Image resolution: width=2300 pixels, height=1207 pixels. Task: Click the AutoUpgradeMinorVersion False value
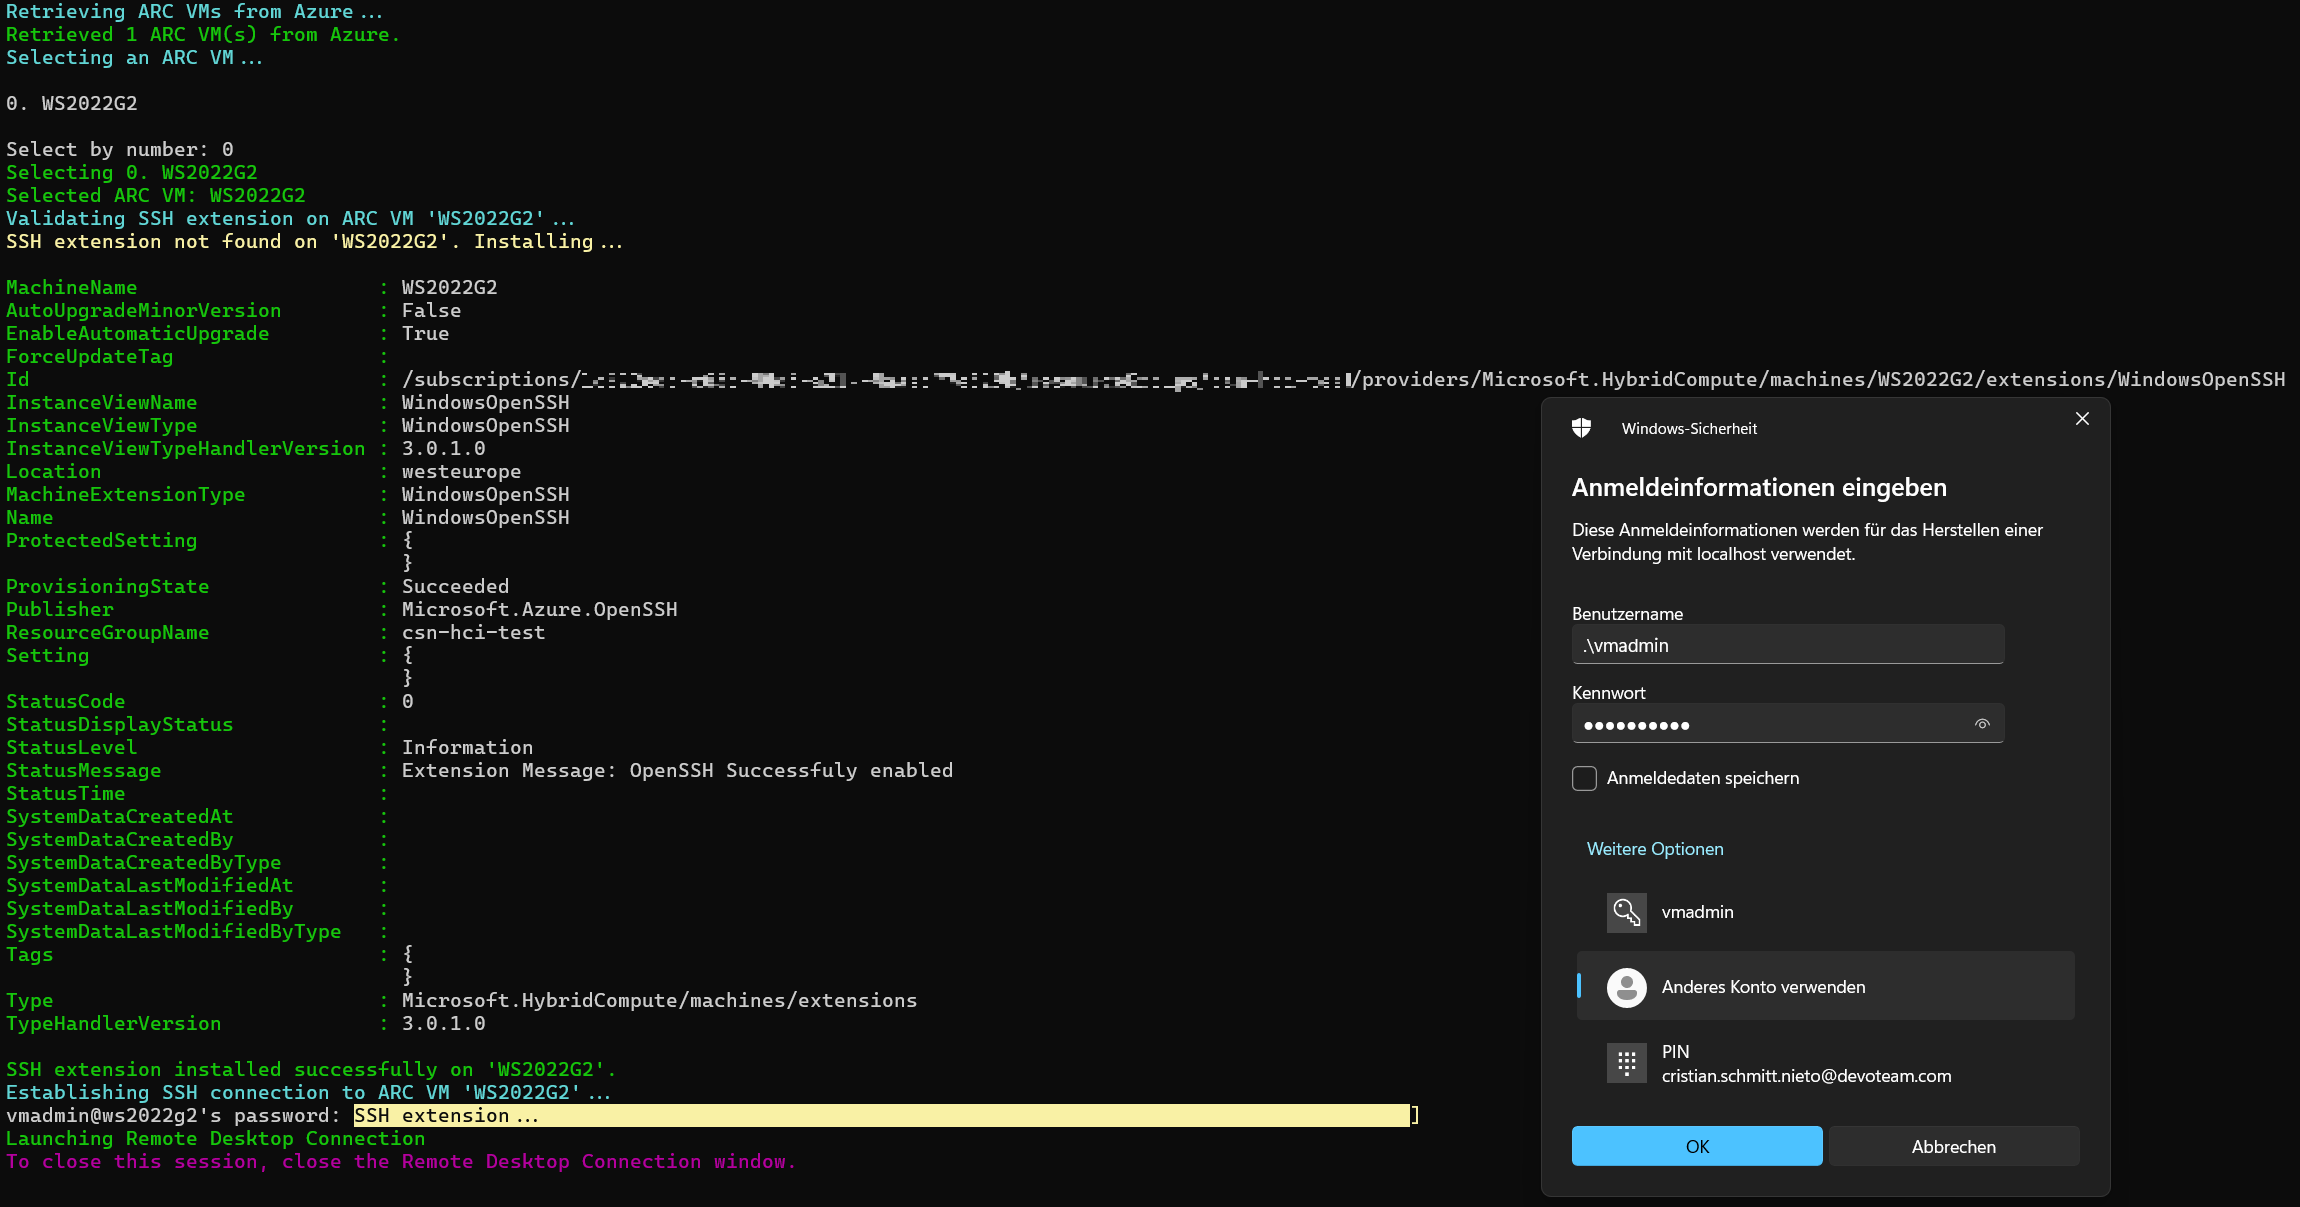[431, 310]
